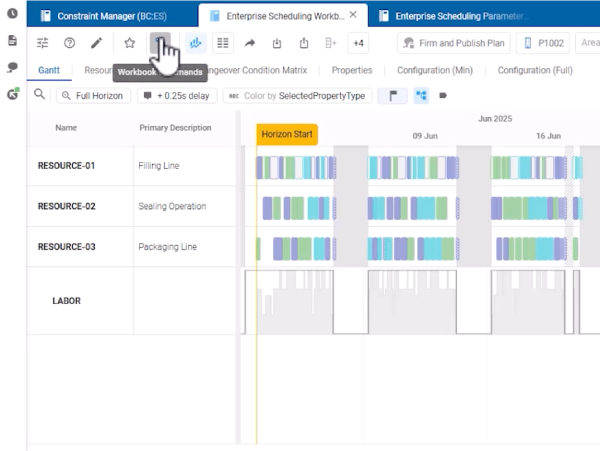Viewport: 600px width, 451px height.
Task: Toggle the grid columns view icon
Action: tap(223, 43)
